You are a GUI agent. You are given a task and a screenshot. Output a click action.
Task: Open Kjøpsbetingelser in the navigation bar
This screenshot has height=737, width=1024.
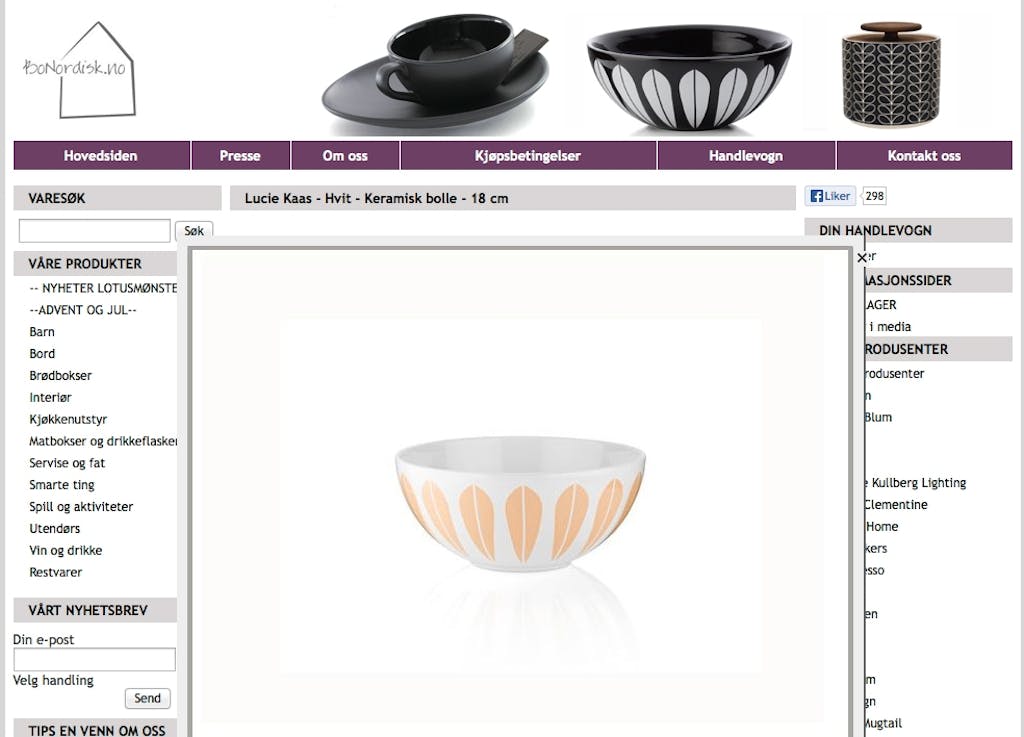pos(528,155)
